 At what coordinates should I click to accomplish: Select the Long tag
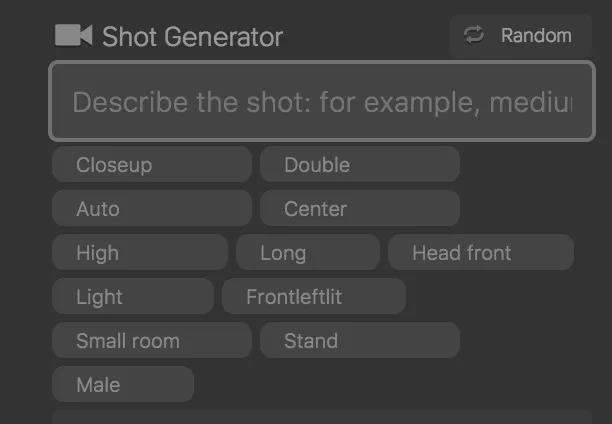tap(307, 253)
